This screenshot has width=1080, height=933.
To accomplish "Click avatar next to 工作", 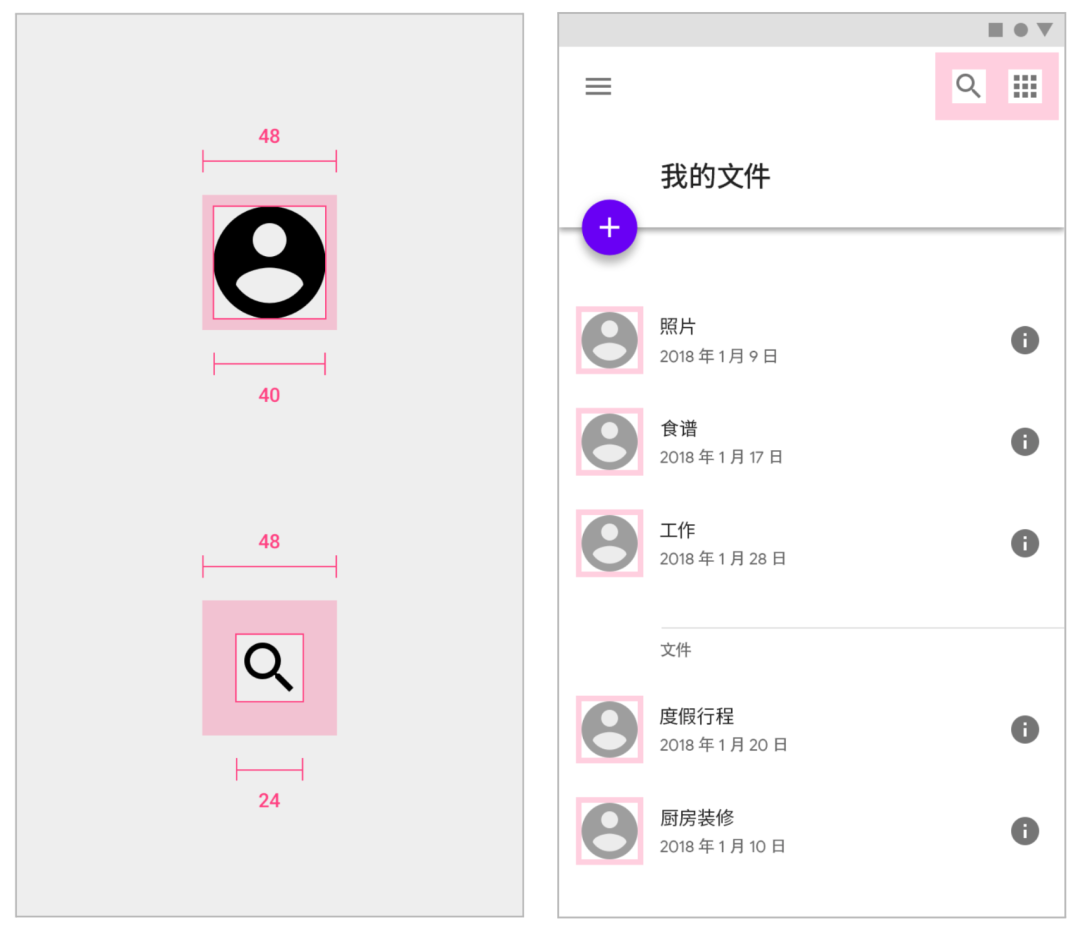I will pyautogui.click(x=610, y=543).
